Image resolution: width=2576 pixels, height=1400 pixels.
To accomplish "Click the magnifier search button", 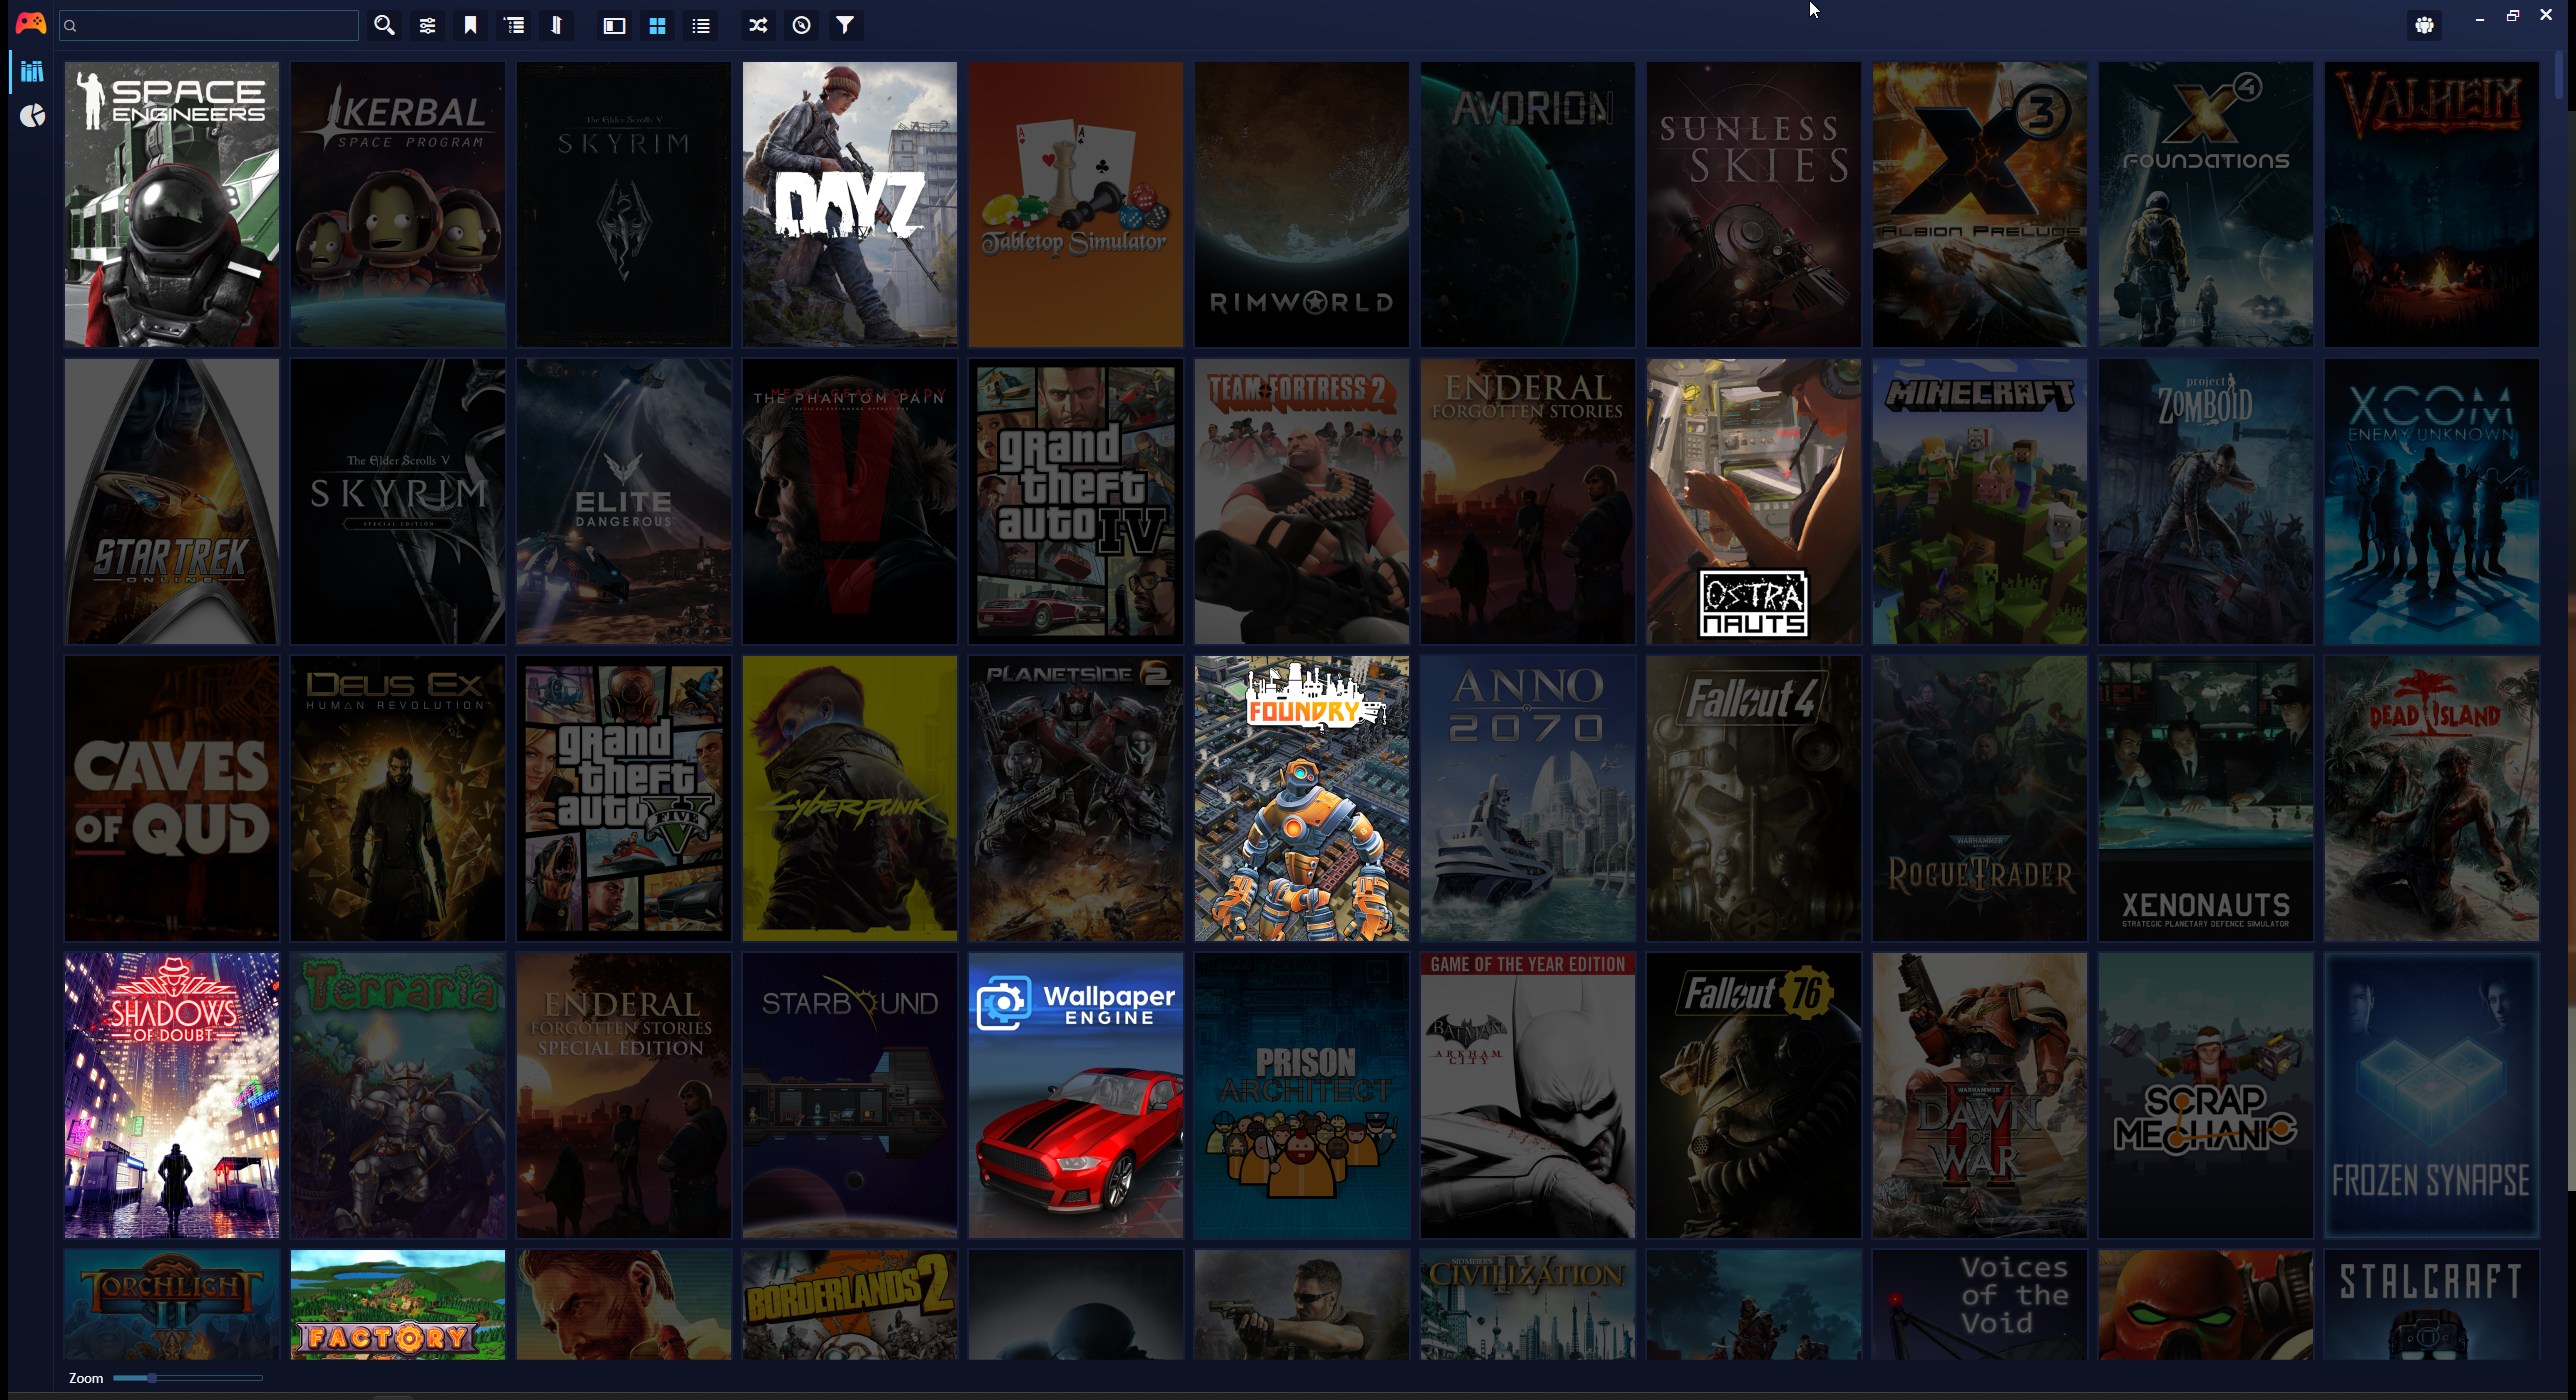I will [x=384, y=25].
